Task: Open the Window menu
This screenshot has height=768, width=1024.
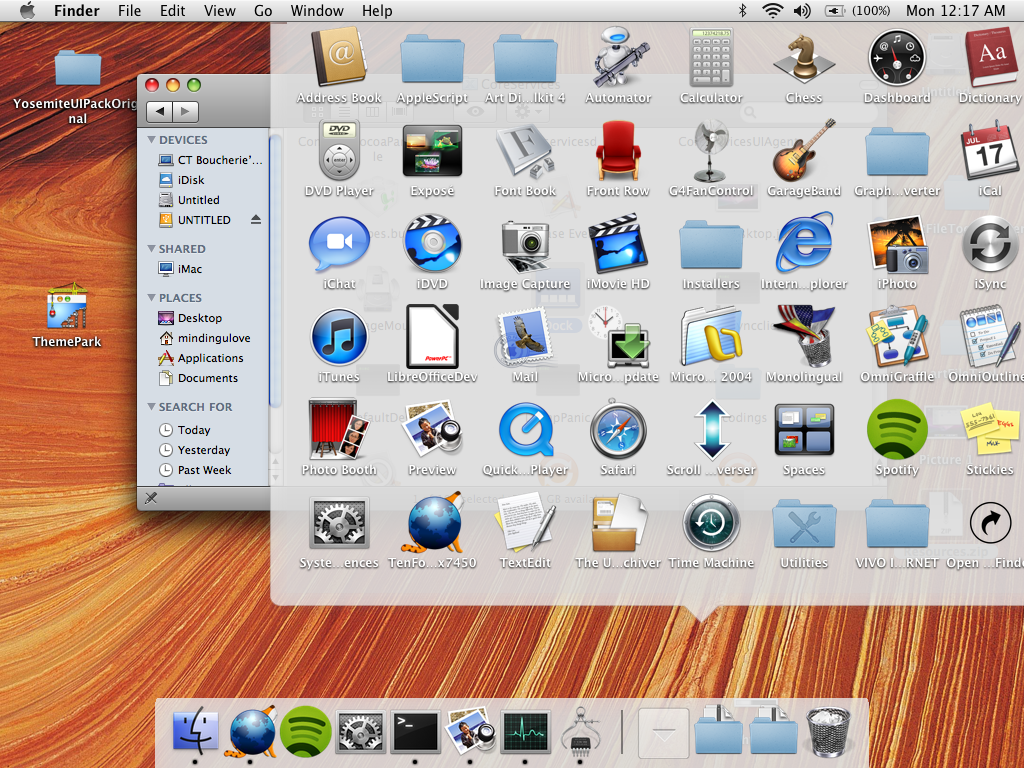Action: coord(317,10)
